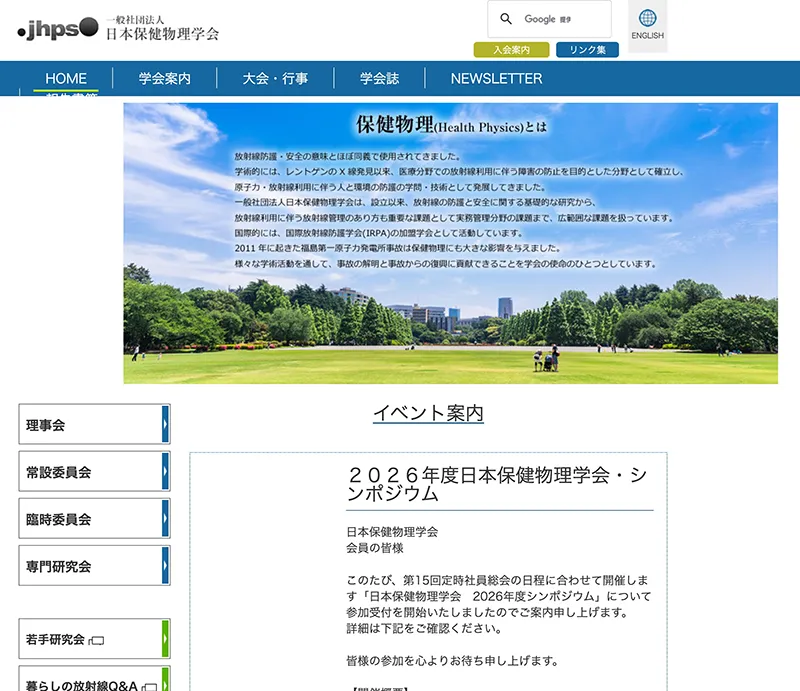Click the arrow chevron on 常設委員会 button

pos(165,471)
